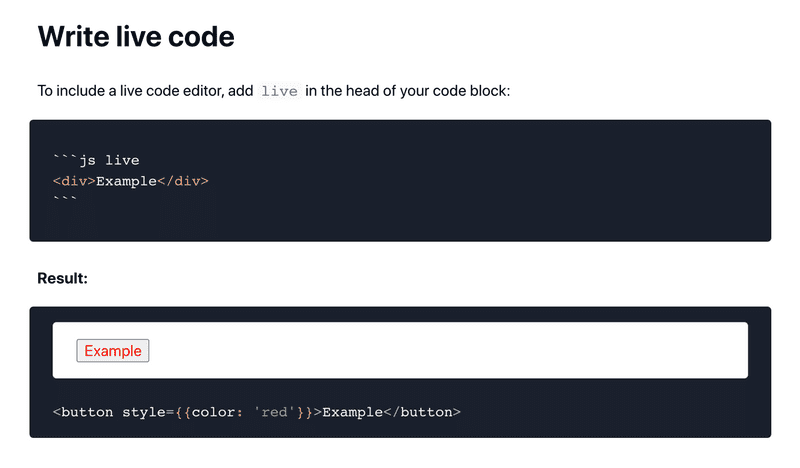Click the empty white area of the live preview panel
This screenshot has width=800, height=468.
tap(449, 351)
